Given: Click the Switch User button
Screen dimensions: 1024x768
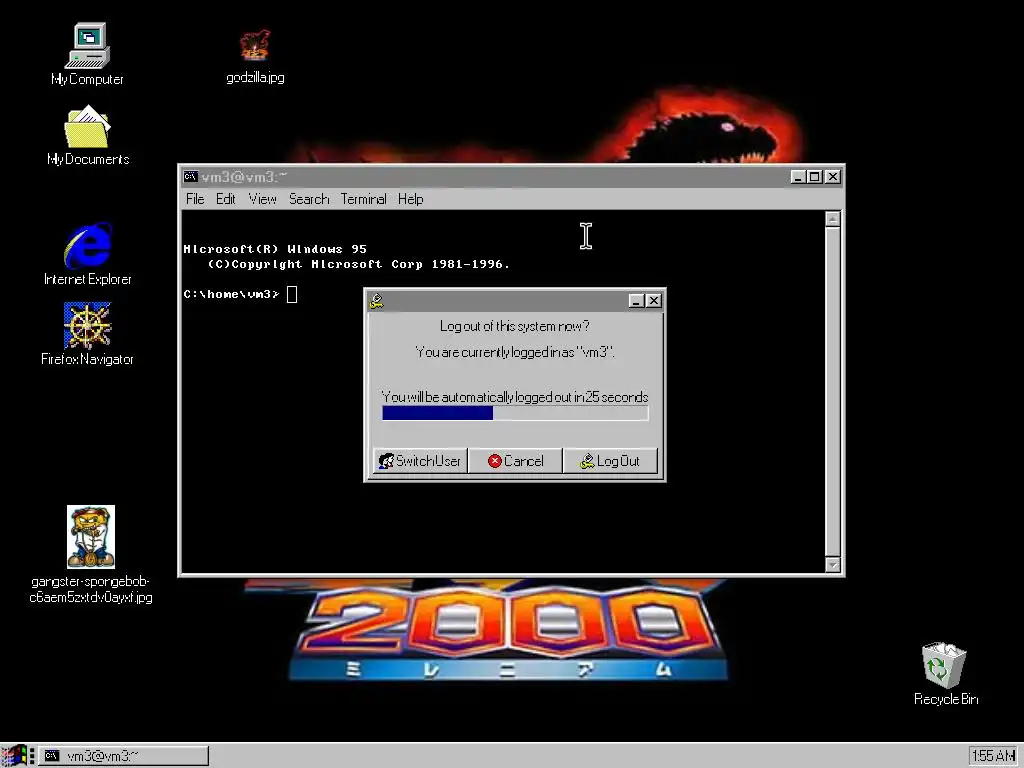Looking at the screenshot, I should coord(420,461).
